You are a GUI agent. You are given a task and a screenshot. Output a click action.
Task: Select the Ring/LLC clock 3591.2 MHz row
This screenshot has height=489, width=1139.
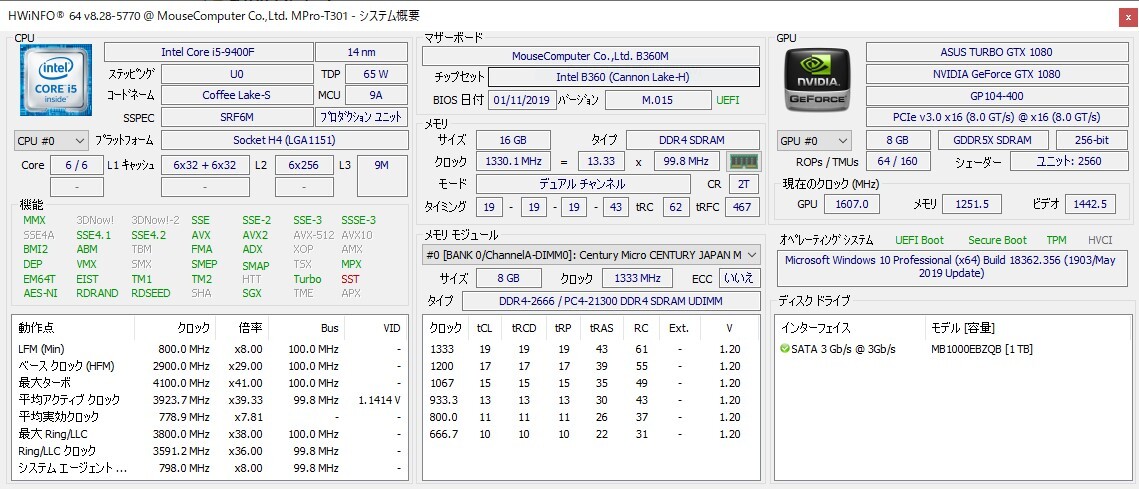pos(209,450)
